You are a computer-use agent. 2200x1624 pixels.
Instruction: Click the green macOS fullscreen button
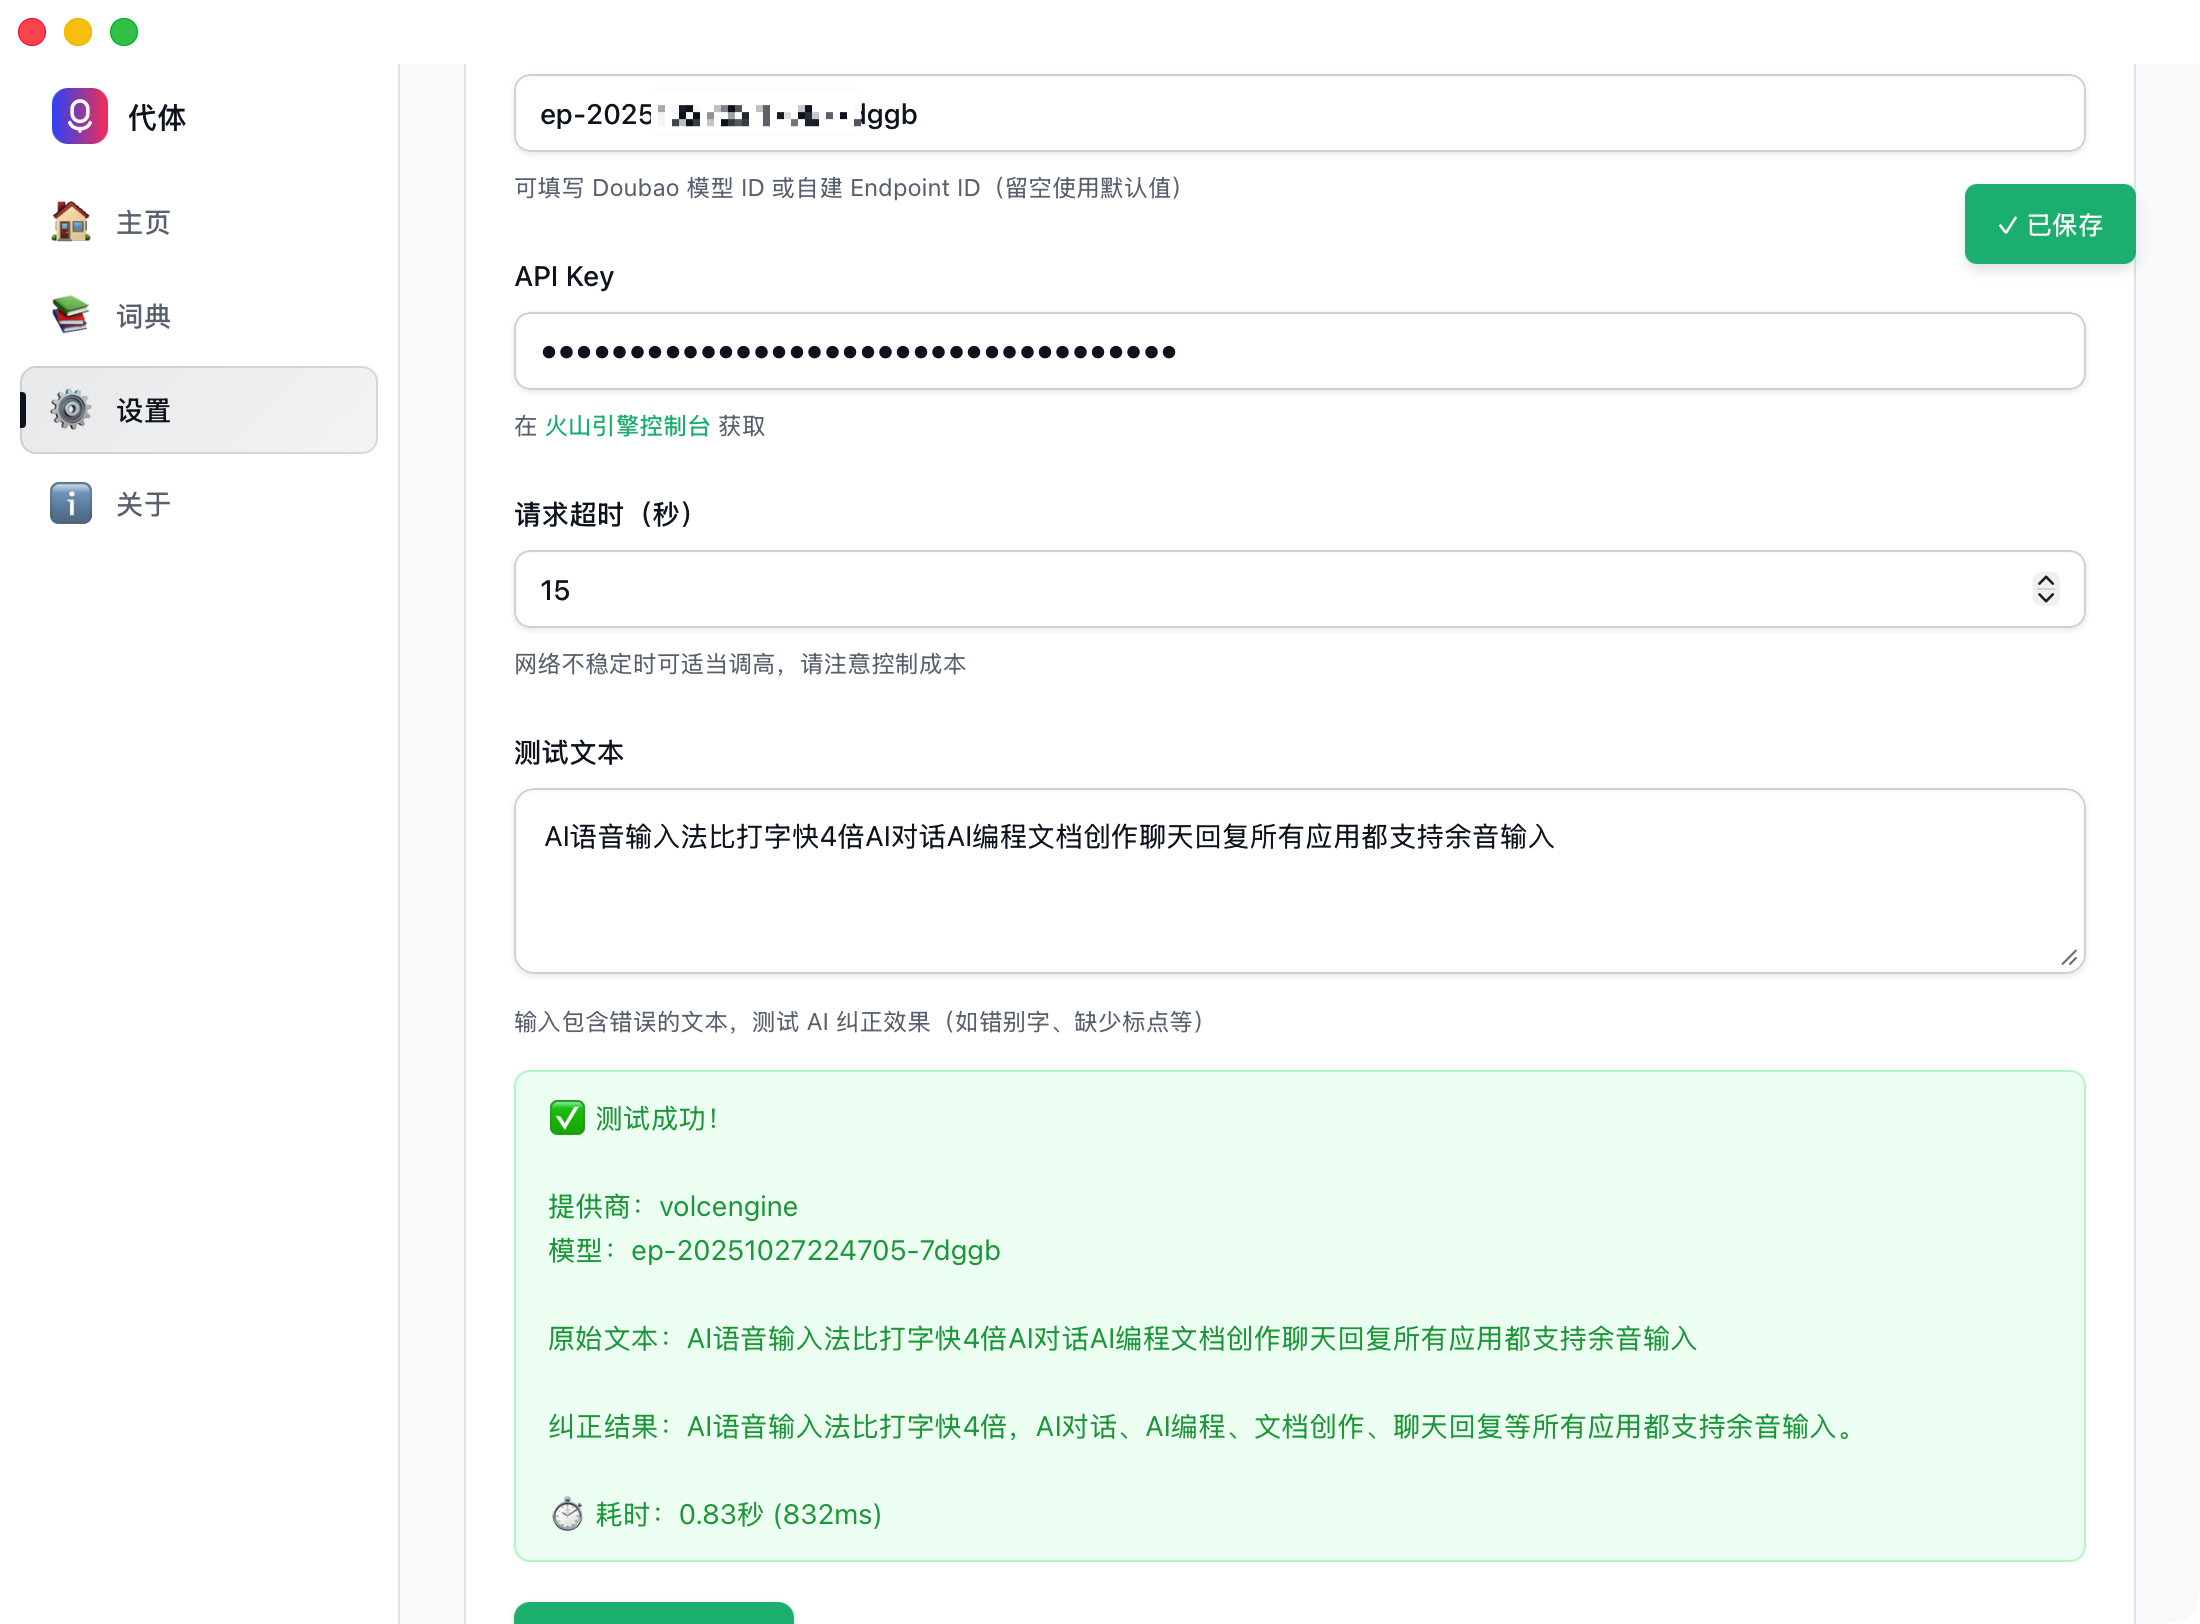coord(124,32)
